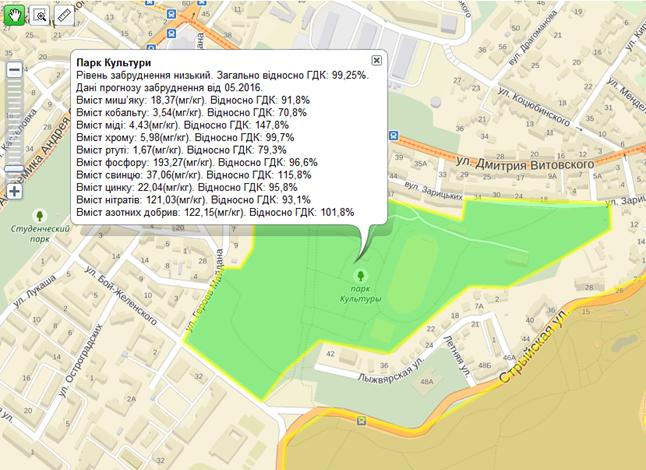Click the Вміст фосфору value line

pos(197,162)
